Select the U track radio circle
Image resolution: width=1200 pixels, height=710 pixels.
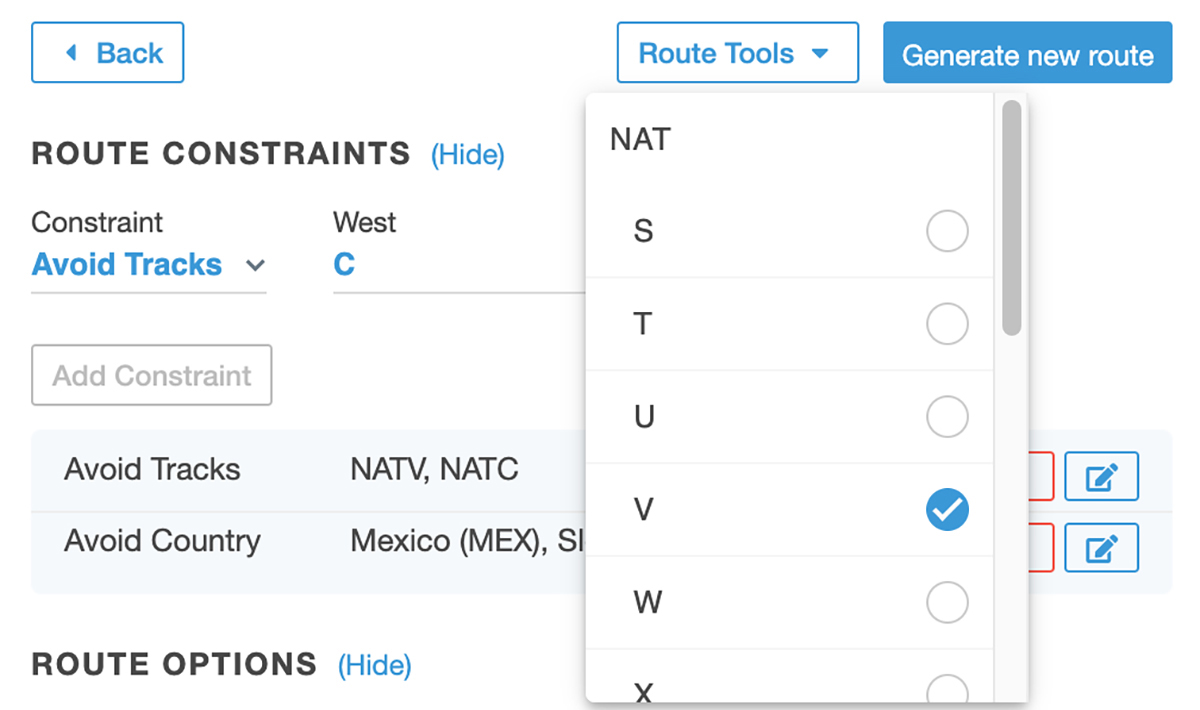(x=947, y=417)
